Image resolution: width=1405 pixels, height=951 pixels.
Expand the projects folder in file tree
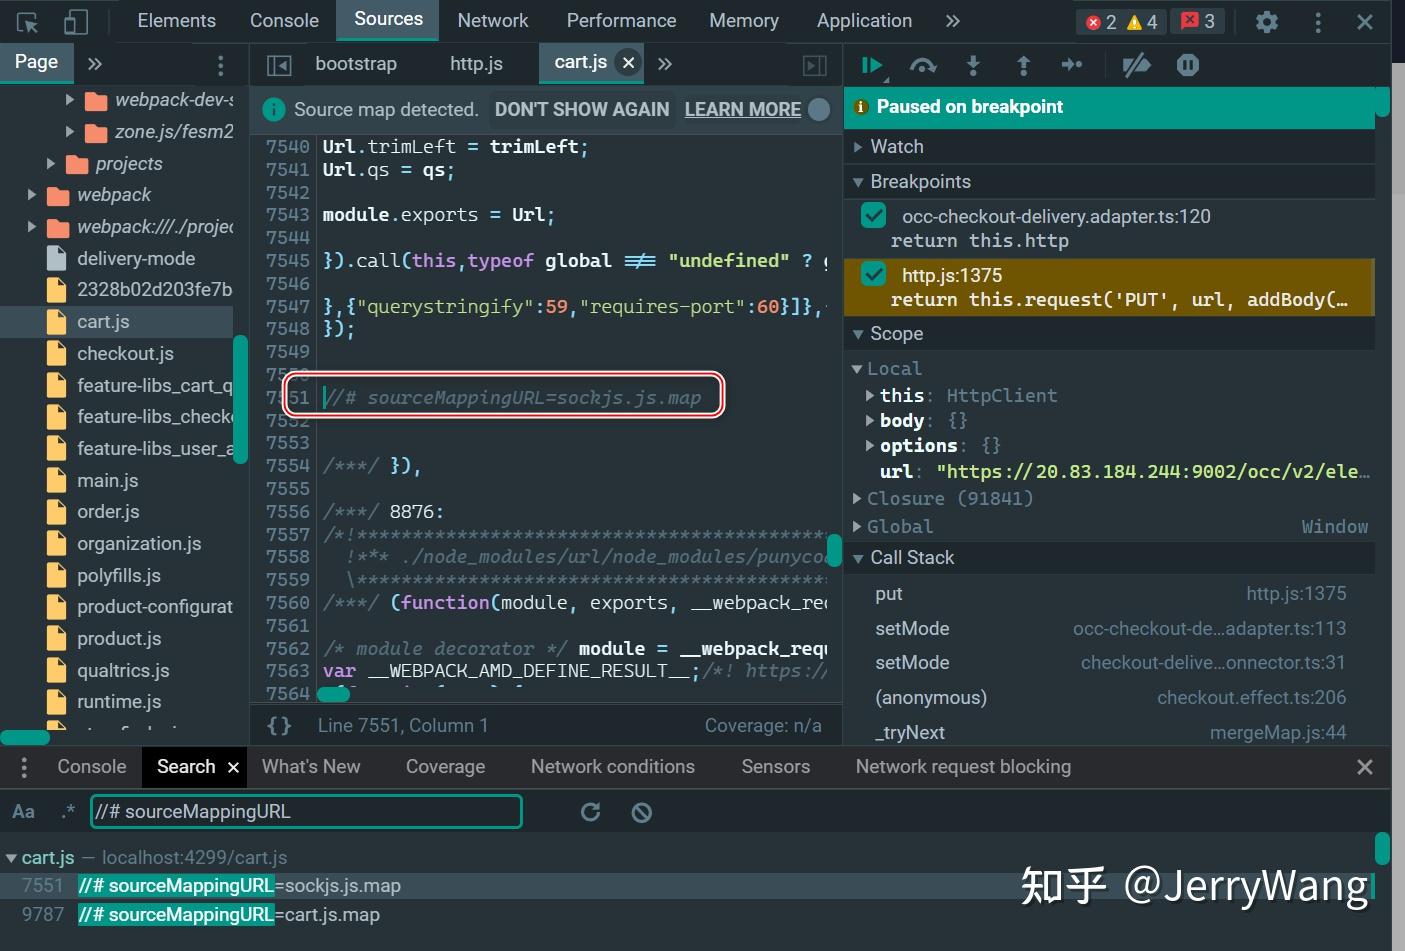pos(51,163)
